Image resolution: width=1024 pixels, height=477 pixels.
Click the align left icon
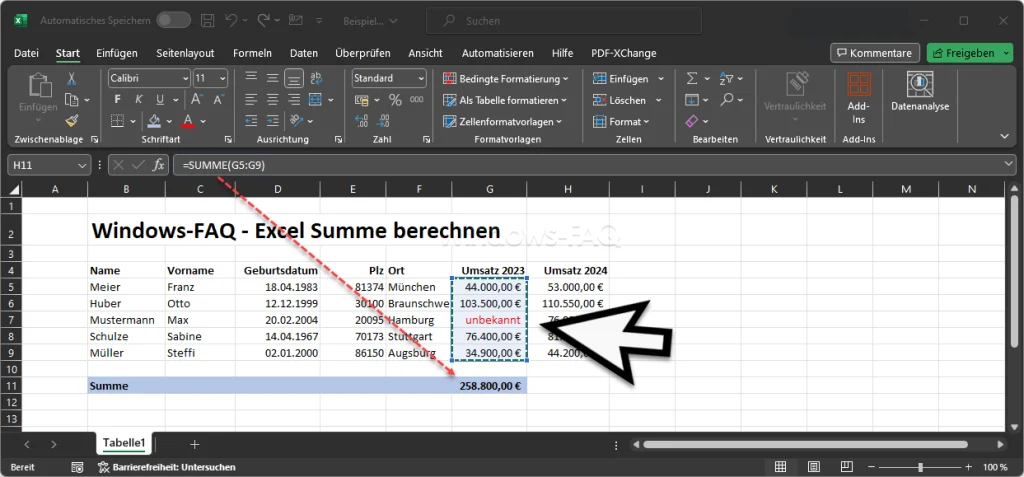coord(251,100)
